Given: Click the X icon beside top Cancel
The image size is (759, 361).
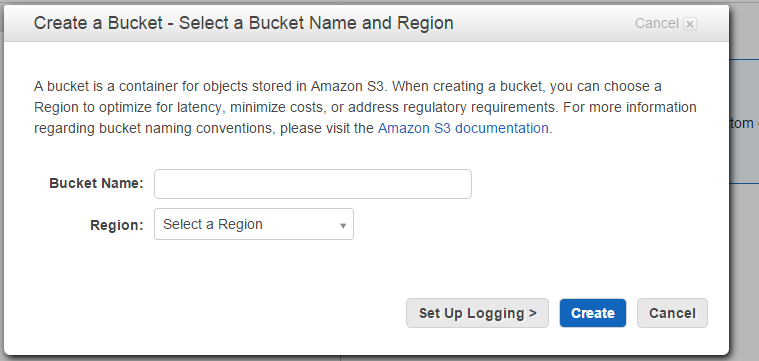Looking at the screenshot, I should [690, 24].
